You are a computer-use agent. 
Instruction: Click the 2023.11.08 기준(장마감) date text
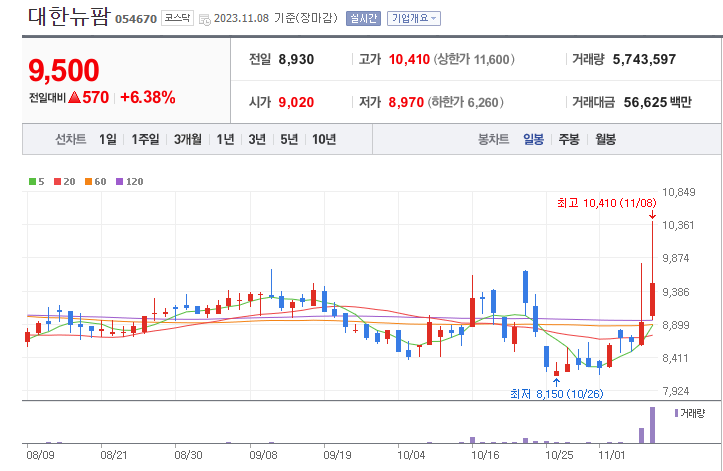click(276, 18)
